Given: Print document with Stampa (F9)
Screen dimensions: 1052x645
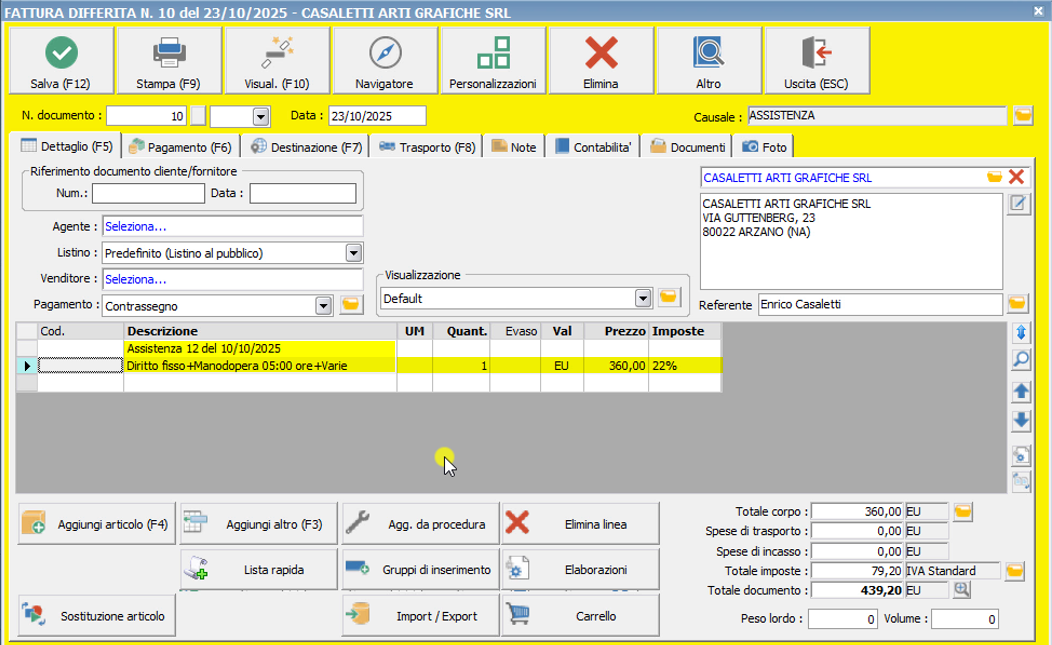Looking at the screenshot, I should [168, 60].
